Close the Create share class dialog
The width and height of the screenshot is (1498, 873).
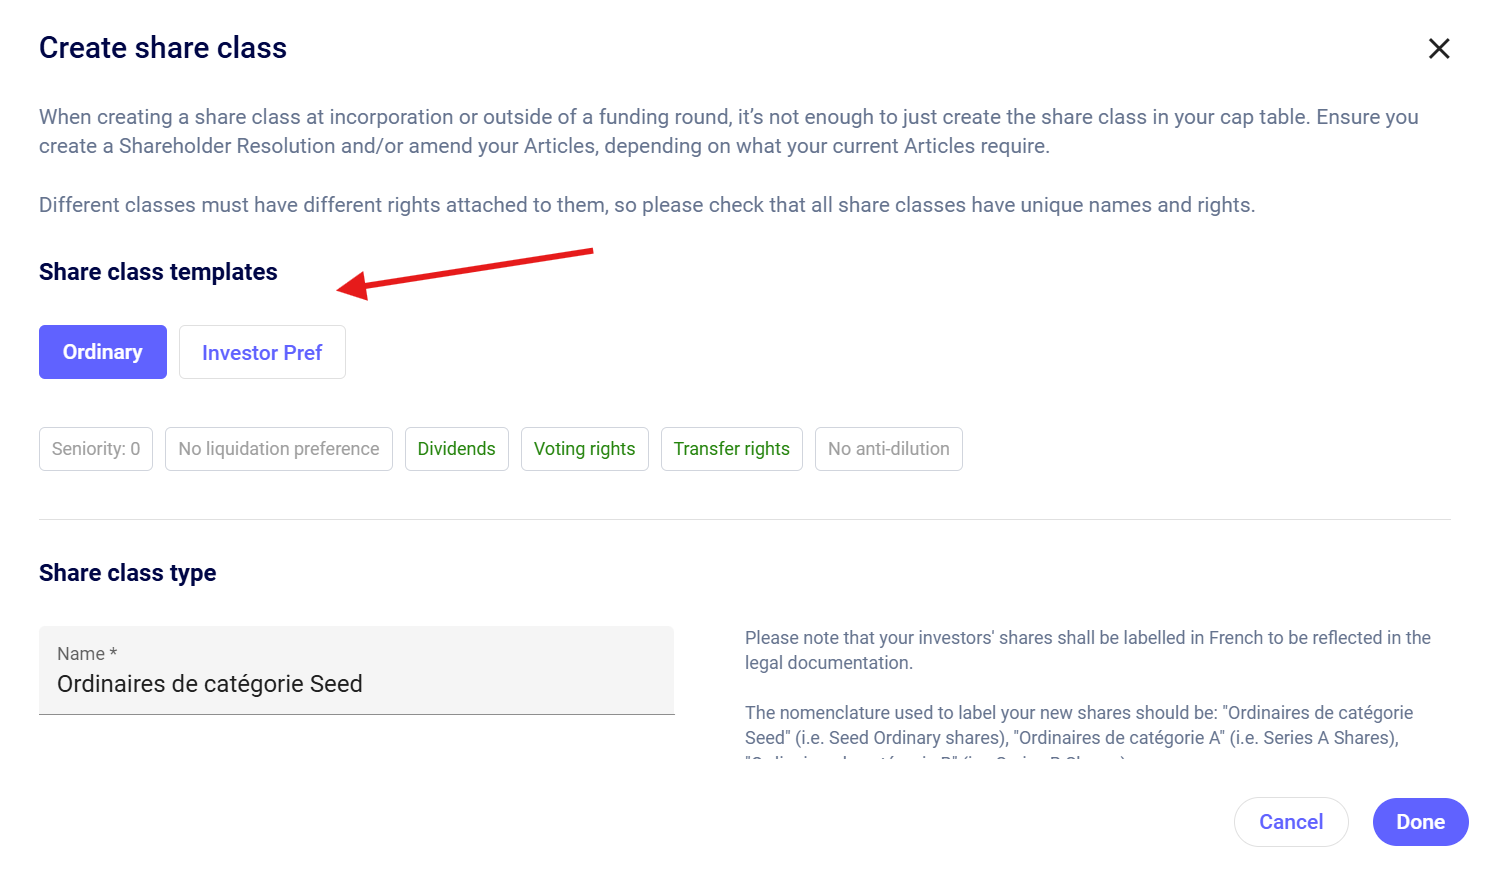1438,48
